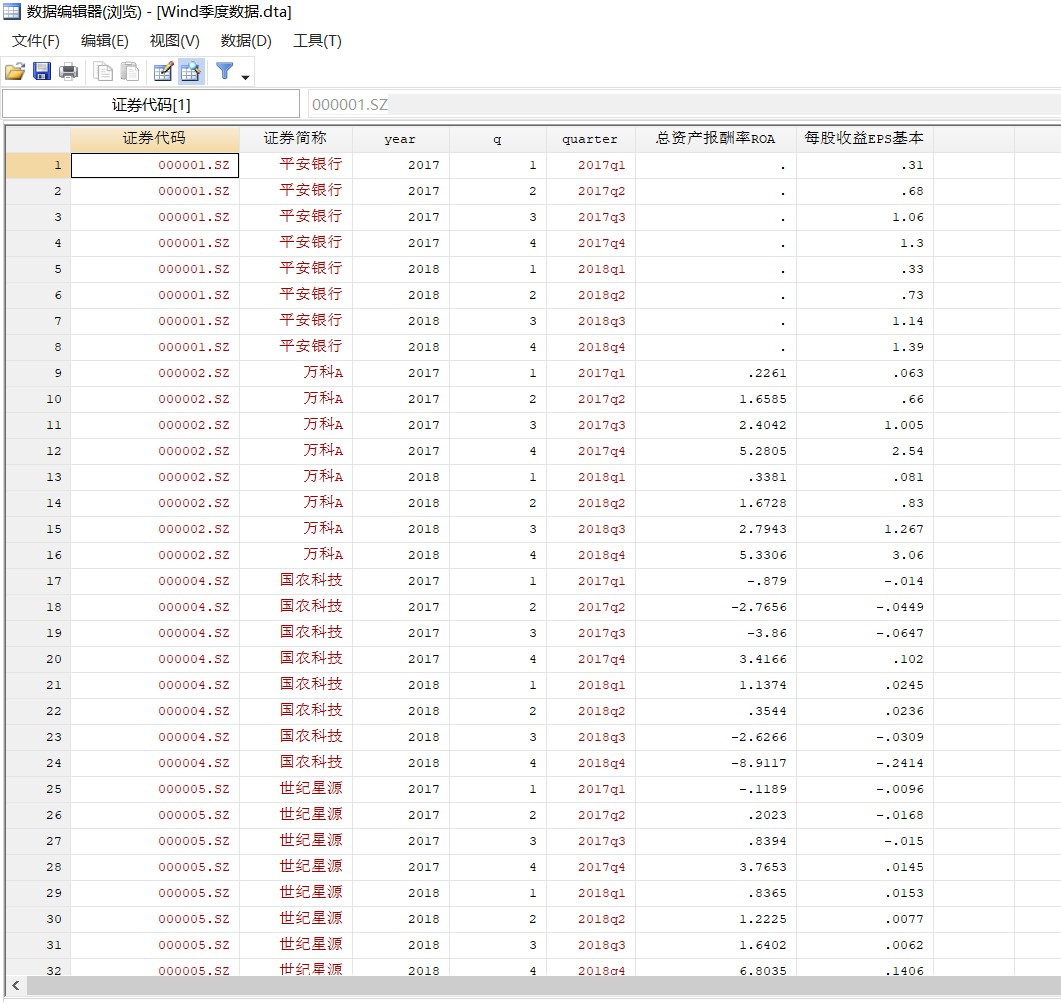Toggle Browse mode magnifier icon
Image resolution: width=1061 pixels, height=1005 pixels.
pos(190,71)
